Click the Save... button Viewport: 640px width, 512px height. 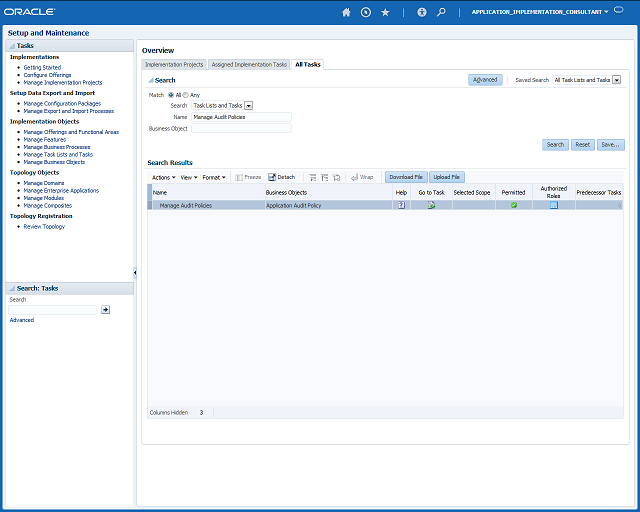point(610,145)
